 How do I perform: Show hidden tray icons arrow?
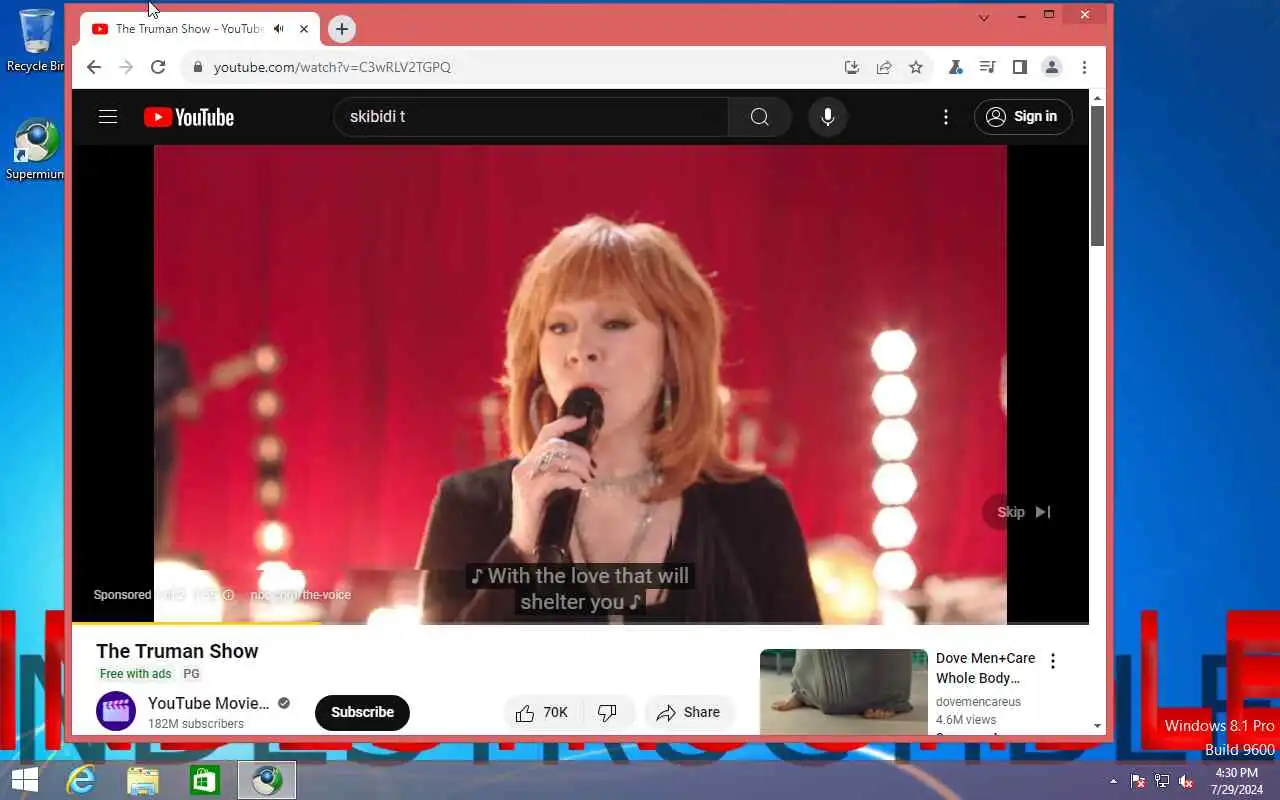(x=1113, y=781)
